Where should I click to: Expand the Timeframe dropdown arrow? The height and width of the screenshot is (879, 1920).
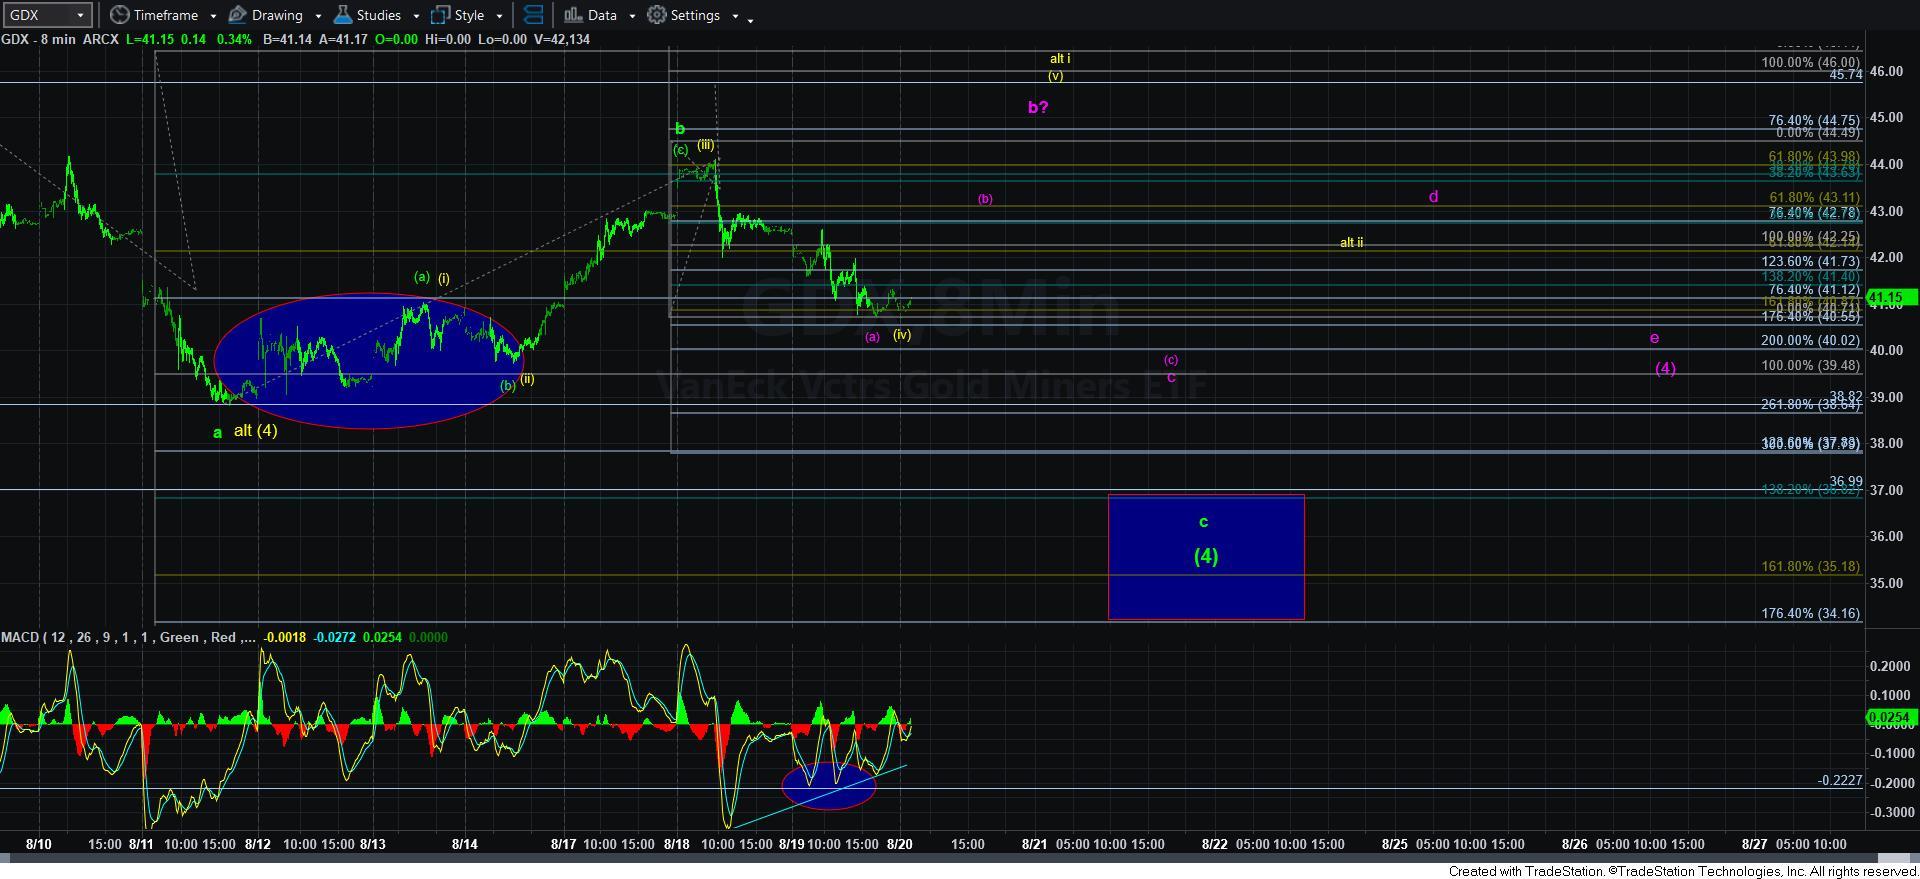pos(212,16)
